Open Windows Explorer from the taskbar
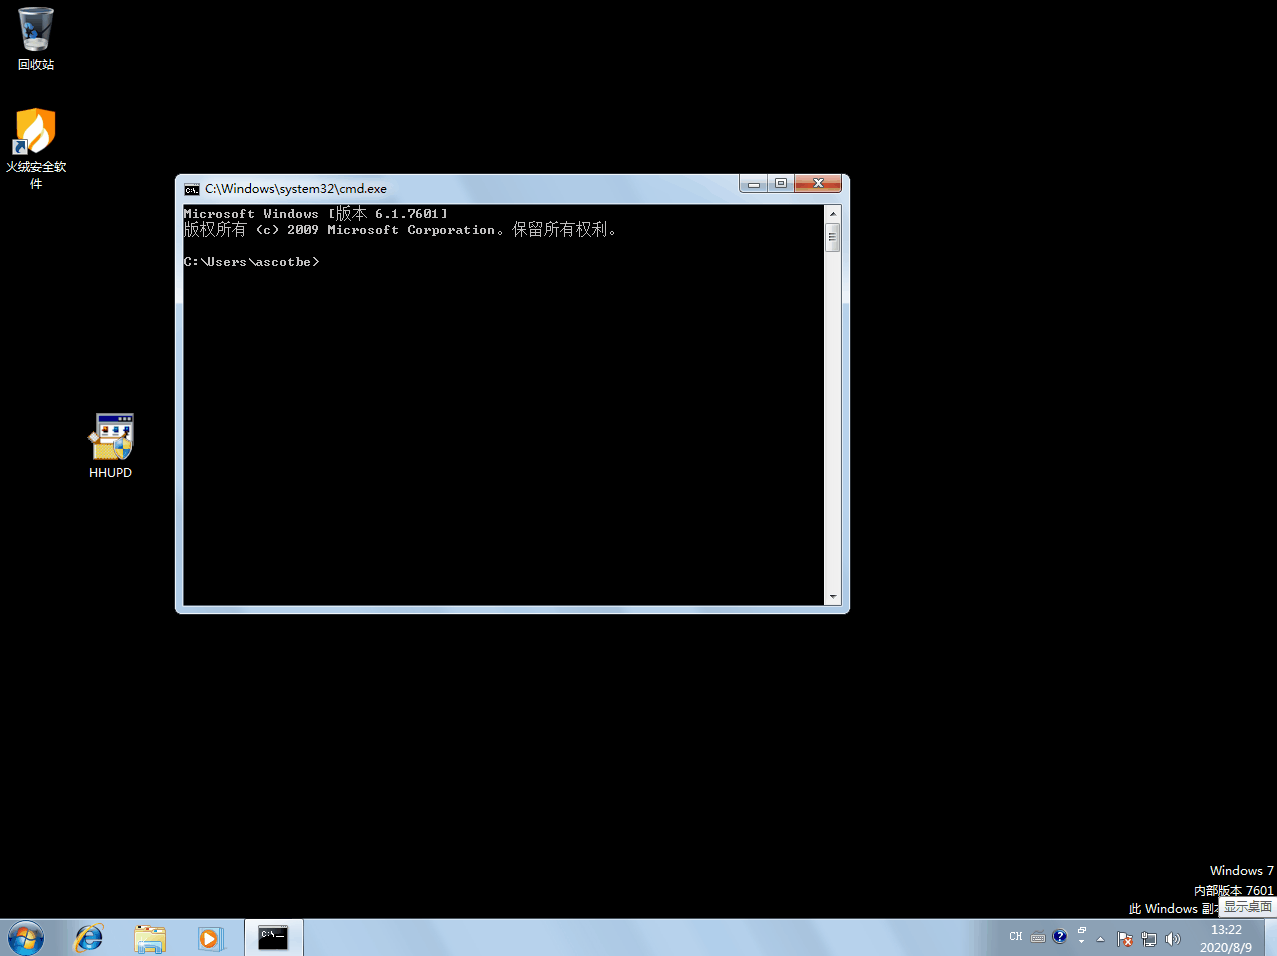Screen dimensions: 1277x956 point(150,938)
